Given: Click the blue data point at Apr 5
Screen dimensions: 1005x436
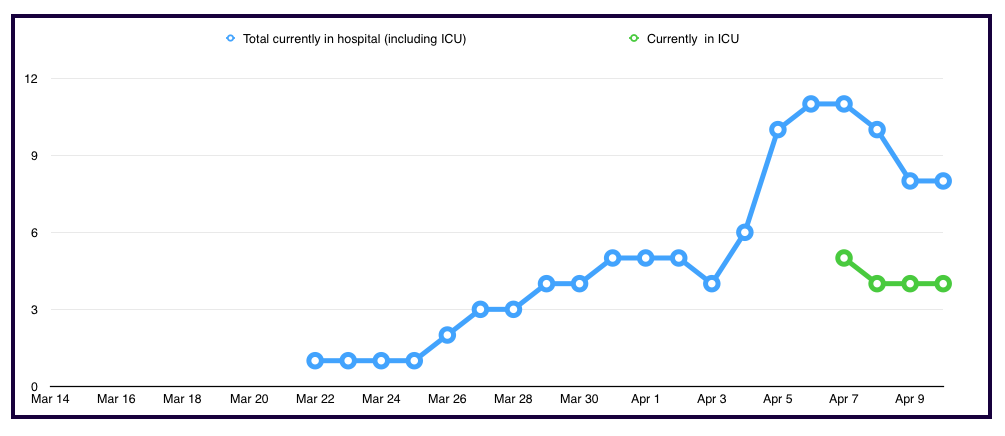Looking at the screenshot, I should coord(778,130).
